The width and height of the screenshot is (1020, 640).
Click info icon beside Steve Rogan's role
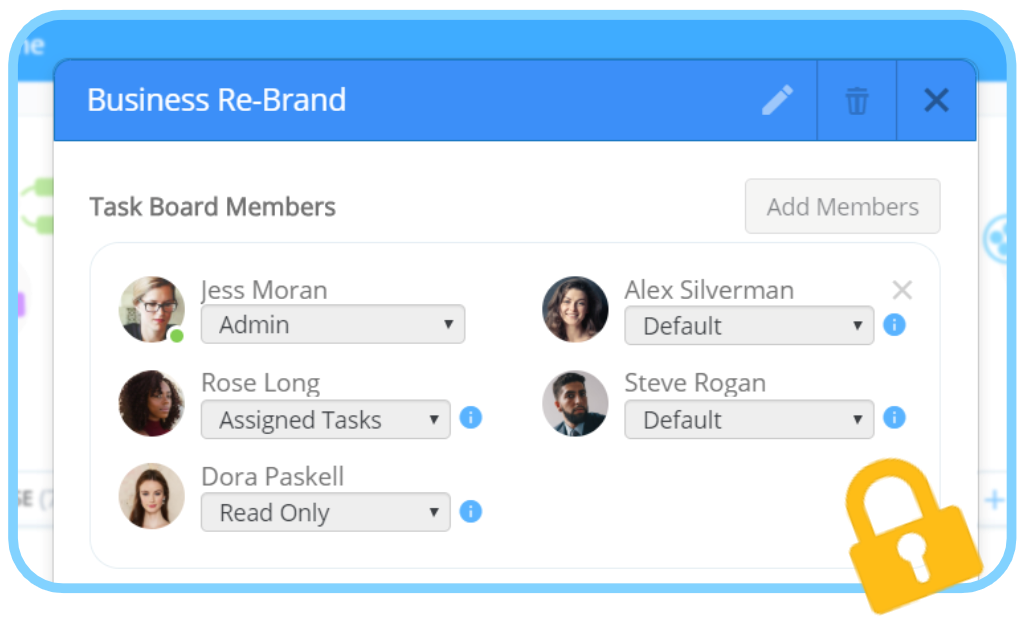(x=894, y=418)
